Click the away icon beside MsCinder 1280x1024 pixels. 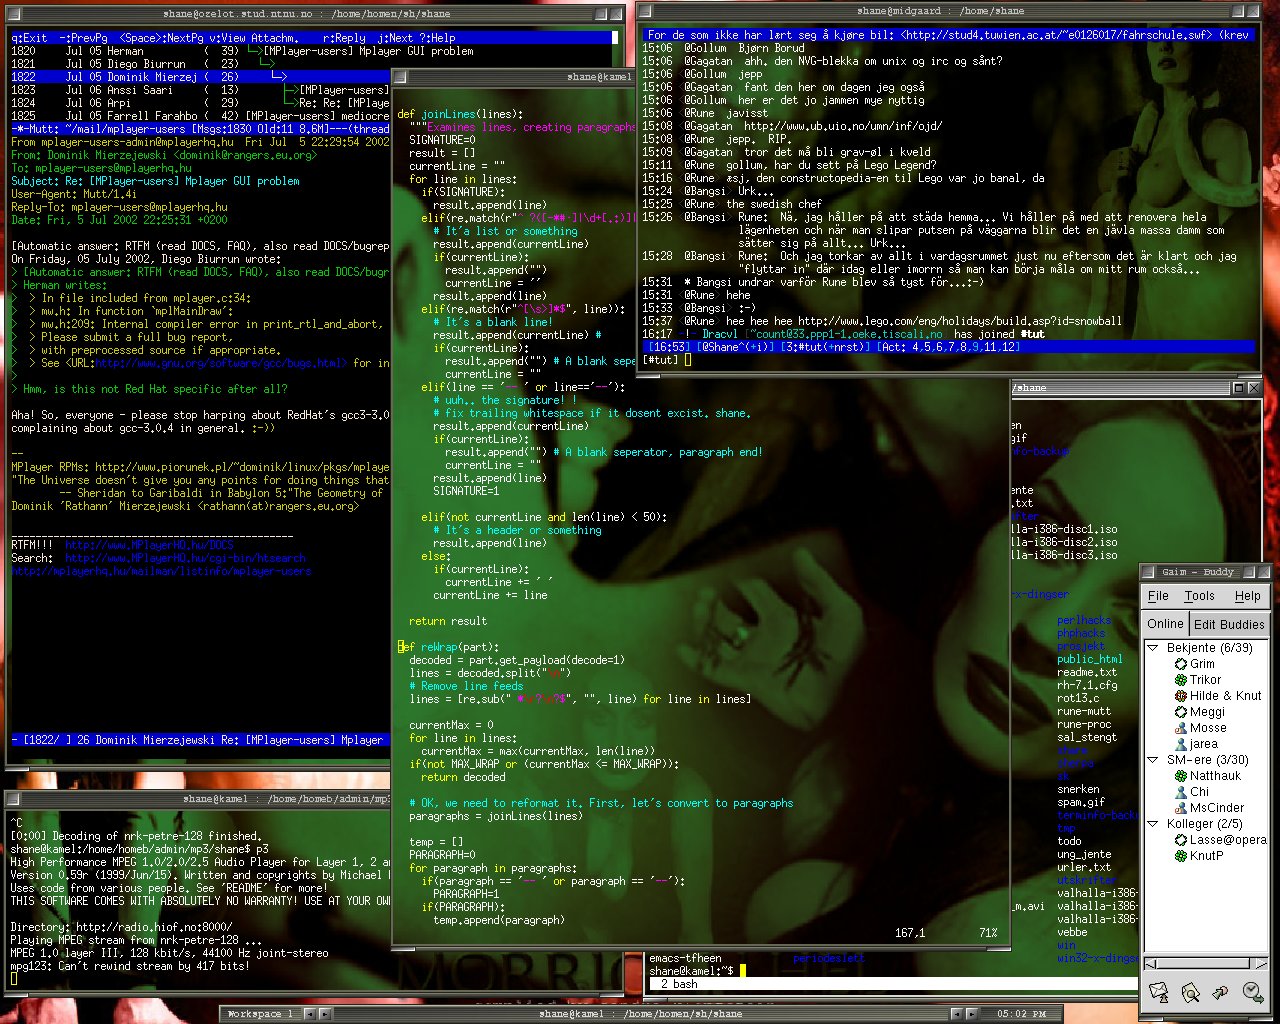click(1181, 808)
